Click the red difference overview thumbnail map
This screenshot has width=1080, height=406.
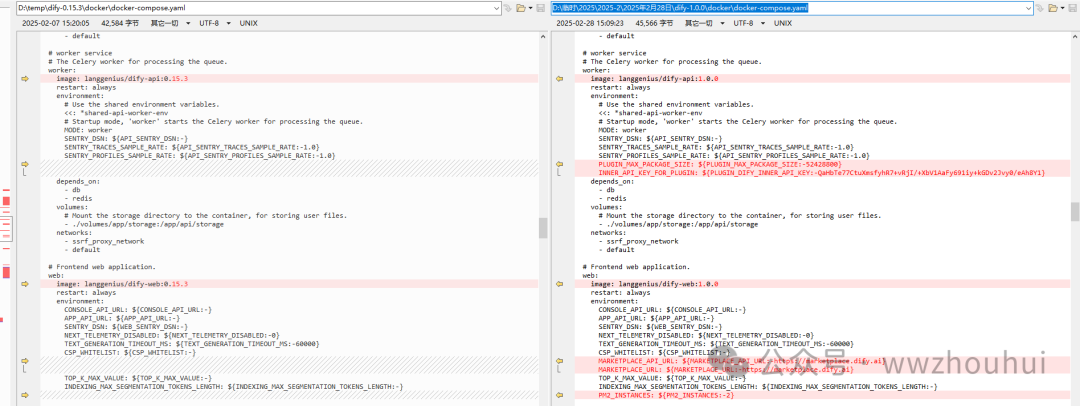(6, 200)
